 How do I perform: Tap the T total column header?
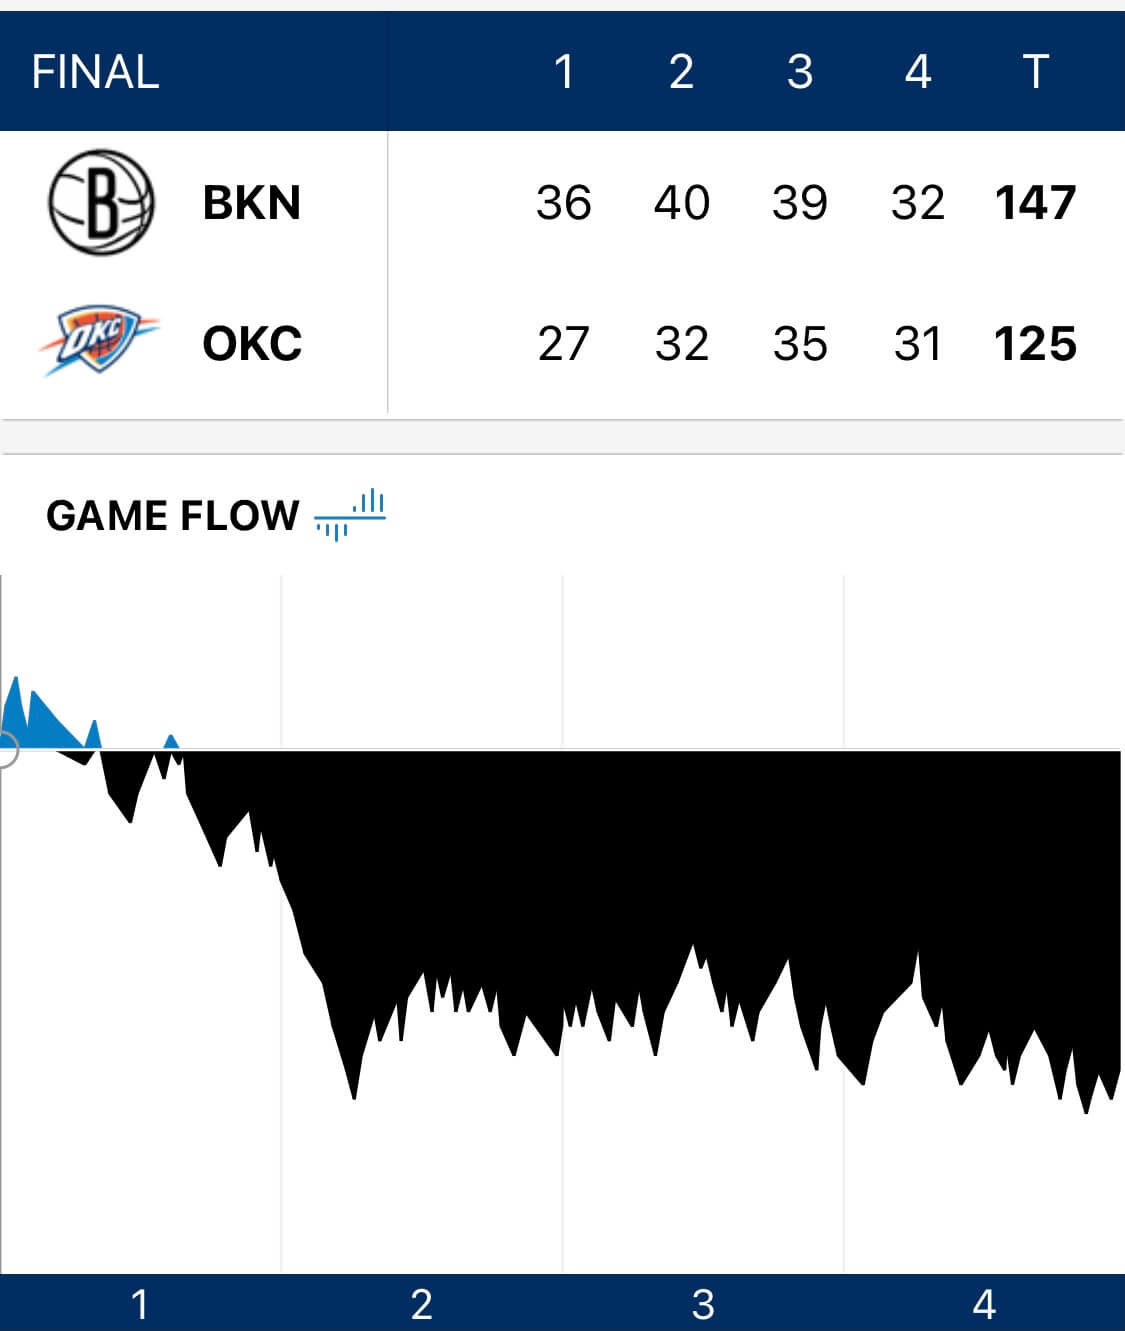pyautogui.click(x=1035, y=72)
